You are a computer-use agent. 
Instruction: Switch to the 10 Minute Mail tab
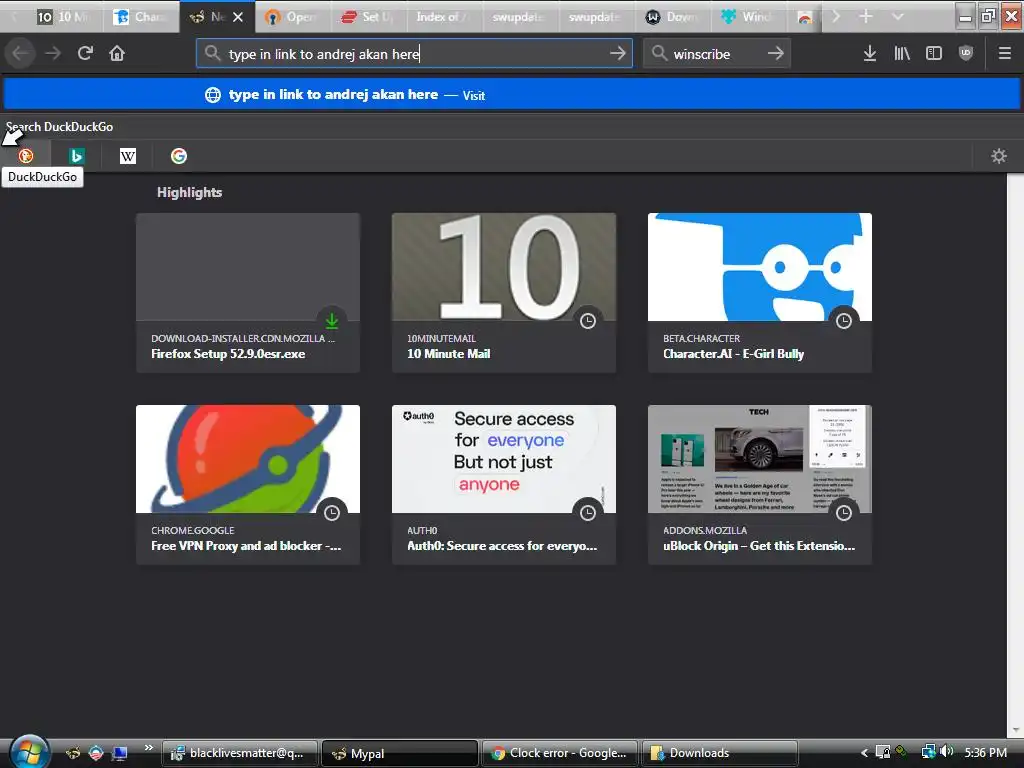[x=64, y=16]
